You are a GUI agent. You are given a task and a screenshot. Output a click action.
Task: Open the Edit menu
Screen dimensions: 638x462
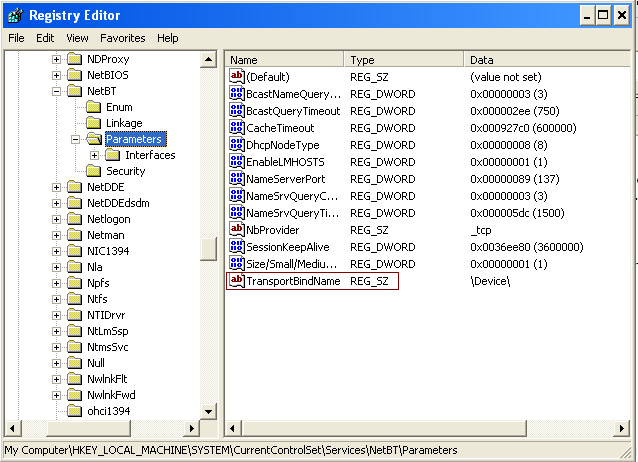click(45, 38)
